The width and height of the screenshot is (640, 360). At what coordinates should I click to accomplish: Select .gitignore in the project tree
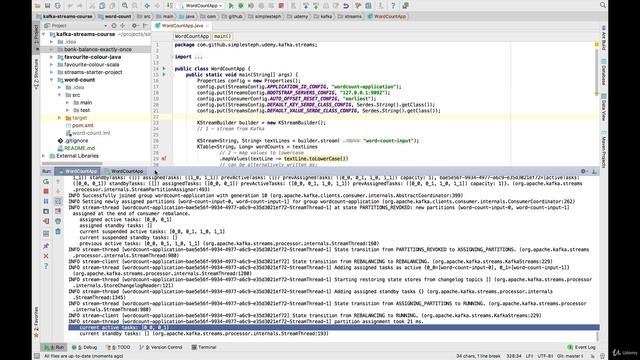73,141
